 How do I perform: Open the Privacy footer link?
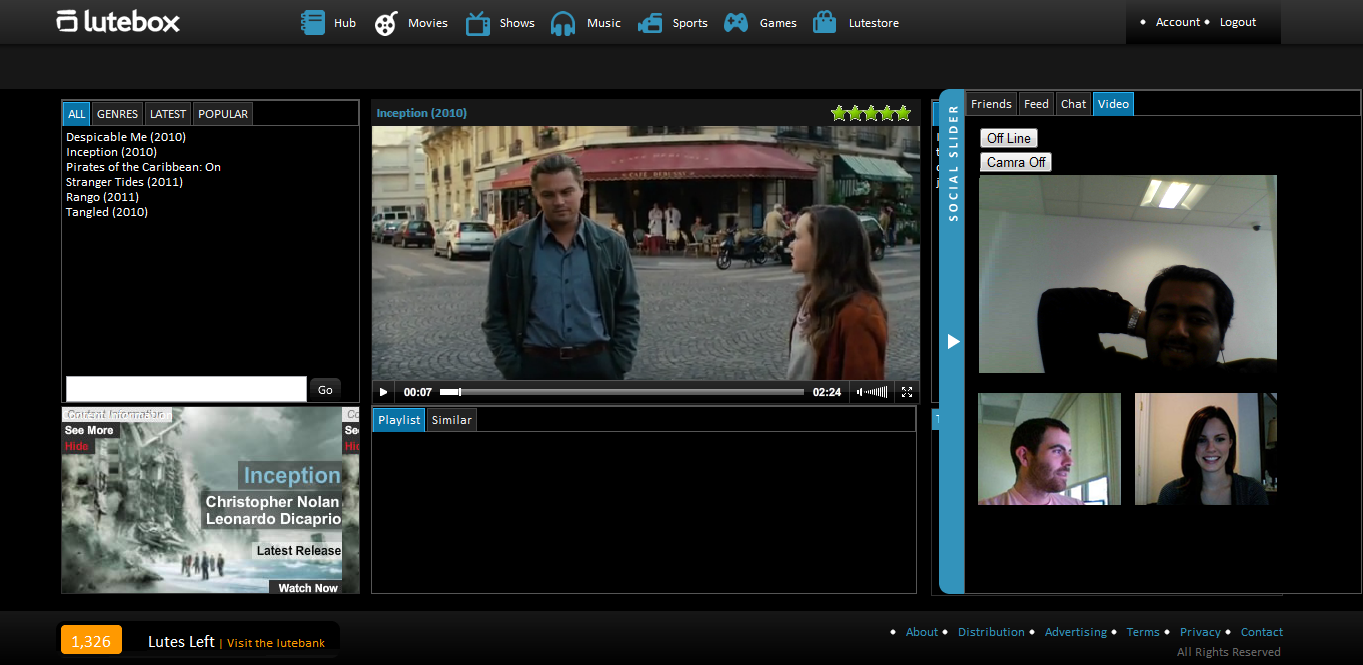tap(1200, 632)
